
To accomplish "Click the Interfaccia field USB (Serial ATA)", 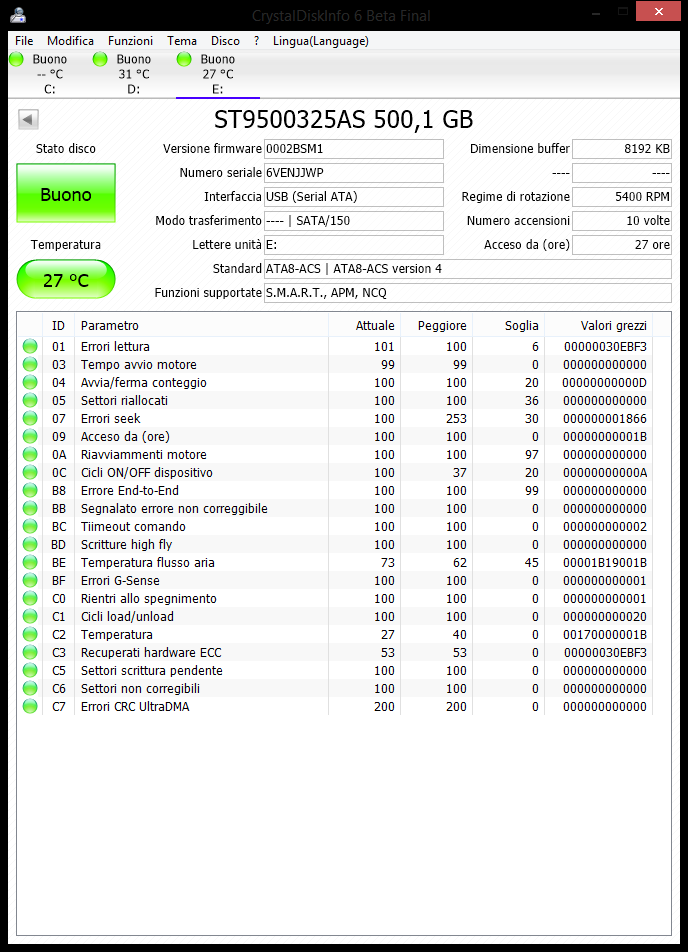I will (354, 197).
